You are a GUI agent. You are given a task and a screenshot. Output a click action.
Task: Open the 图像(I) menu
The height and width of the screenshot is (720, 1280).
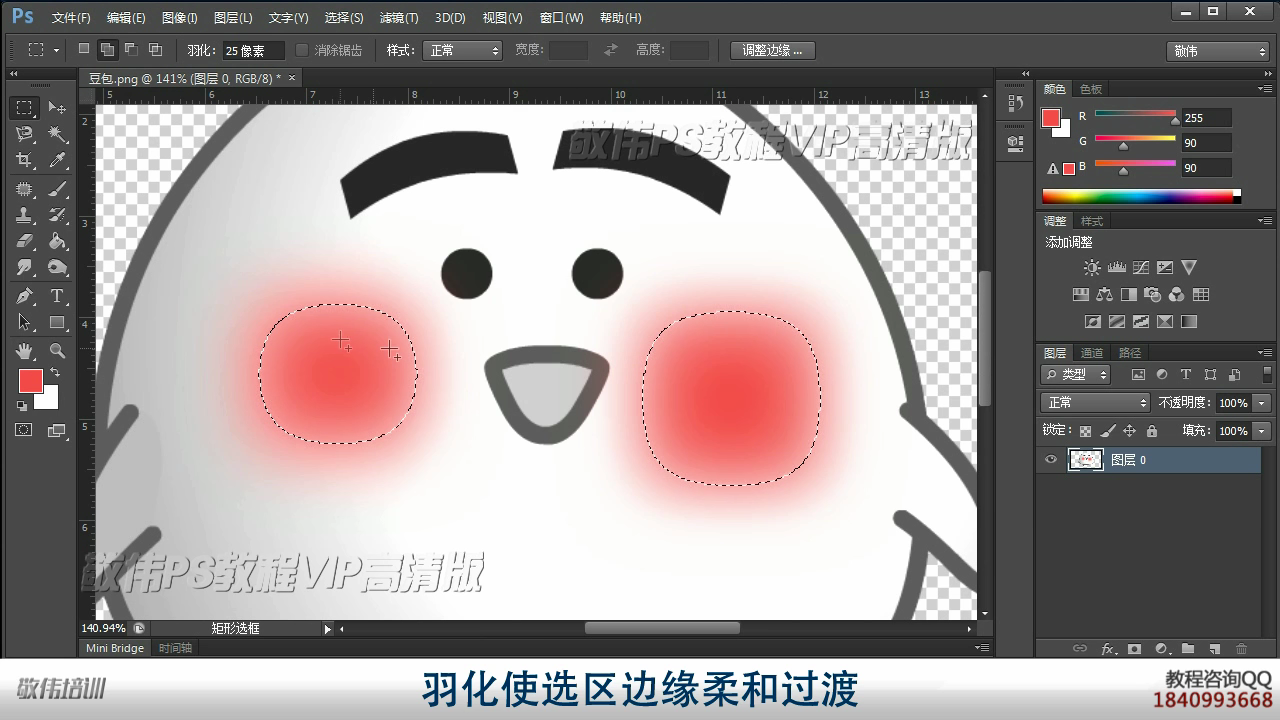click(x=179, y=18)
